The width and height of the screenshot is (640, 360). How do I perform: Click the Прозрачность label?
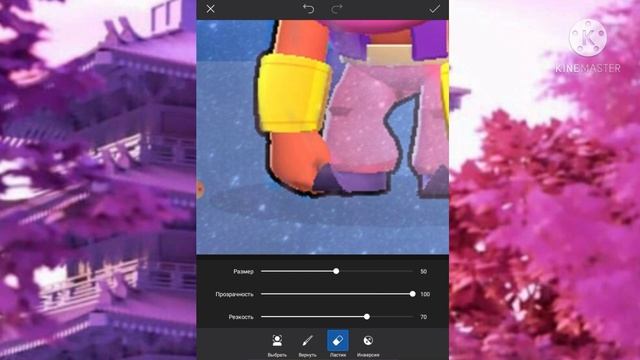tap(234, 294)
